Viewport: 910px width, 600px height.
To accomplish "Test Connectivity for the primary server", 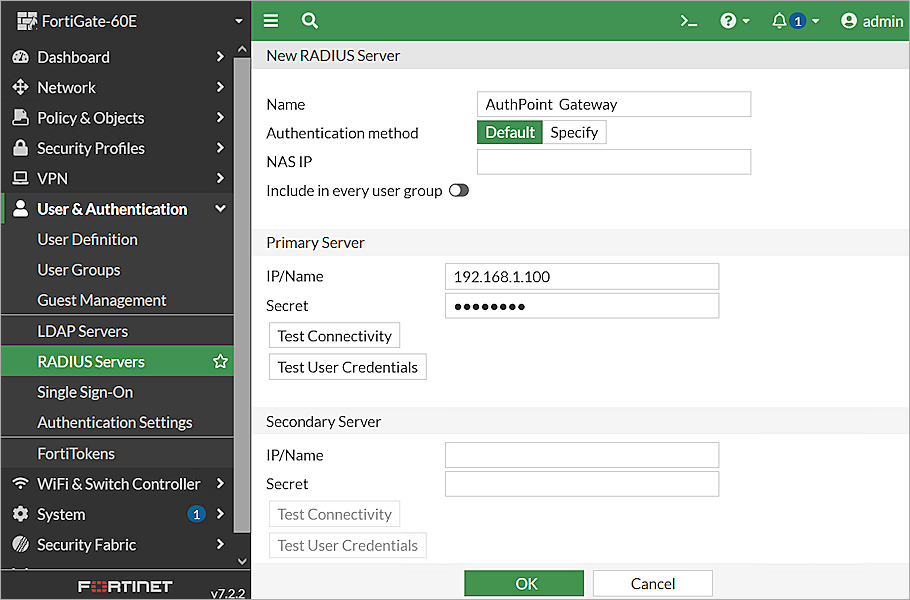I will click(x=334, y=335).
